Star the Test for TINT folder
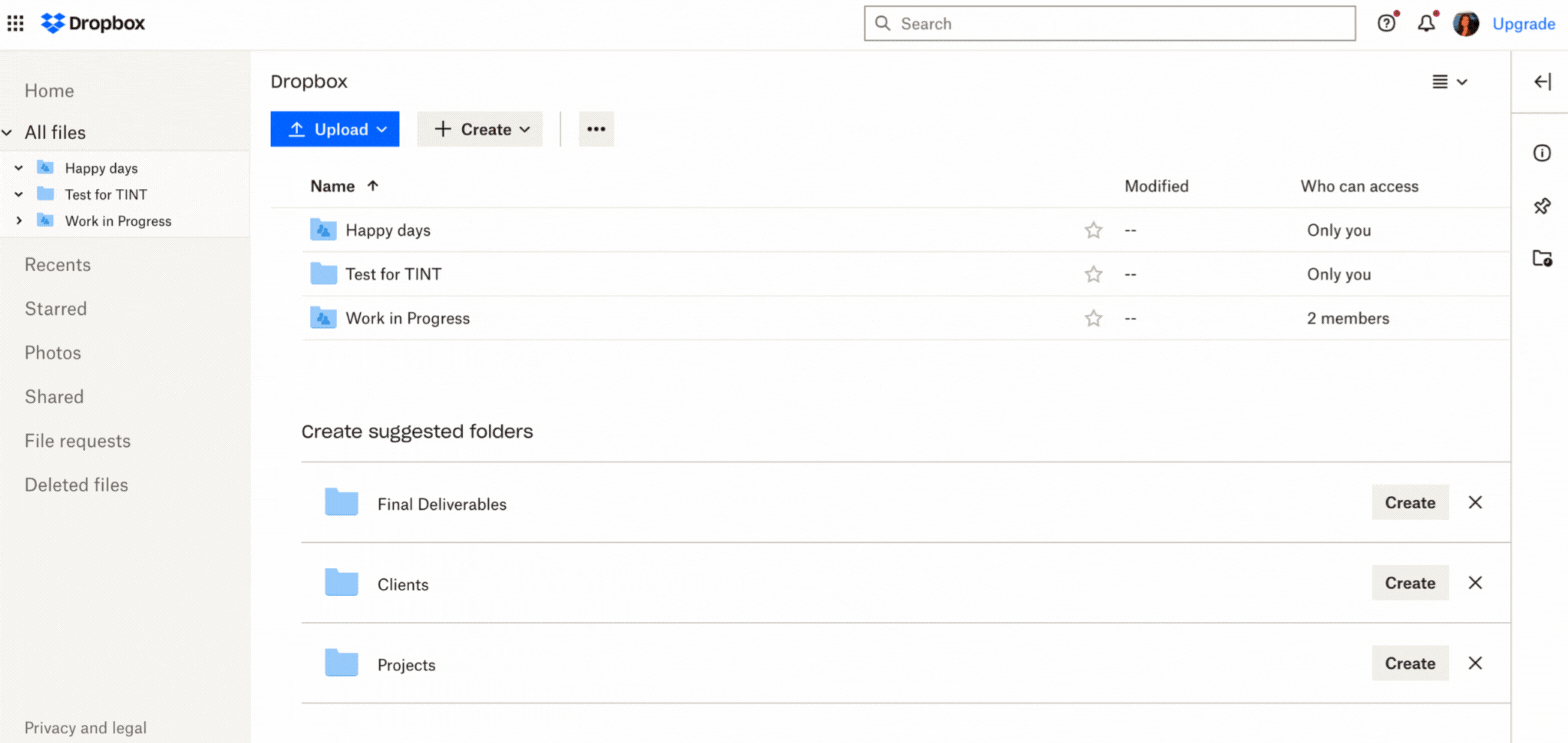Screen dimensions: 1568x743 1093,274
